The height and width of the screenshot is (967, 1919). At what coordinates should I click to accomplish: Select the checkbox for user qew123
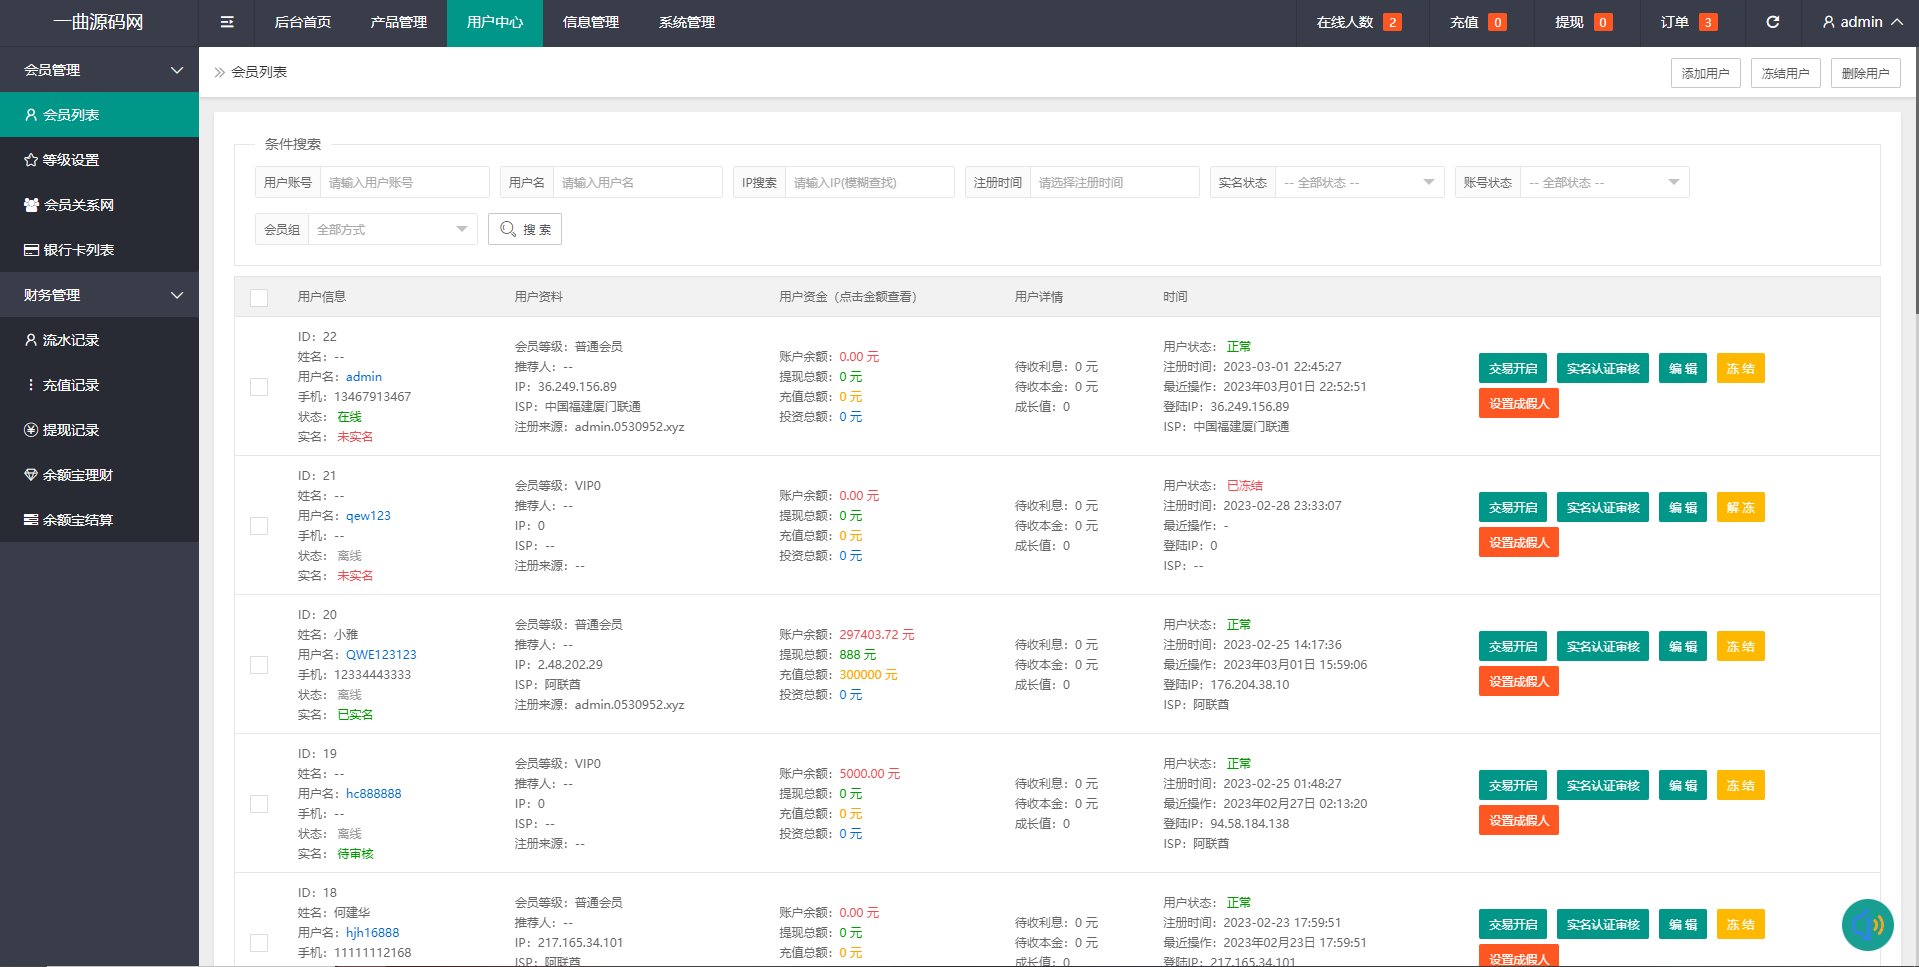pos(259,525)
